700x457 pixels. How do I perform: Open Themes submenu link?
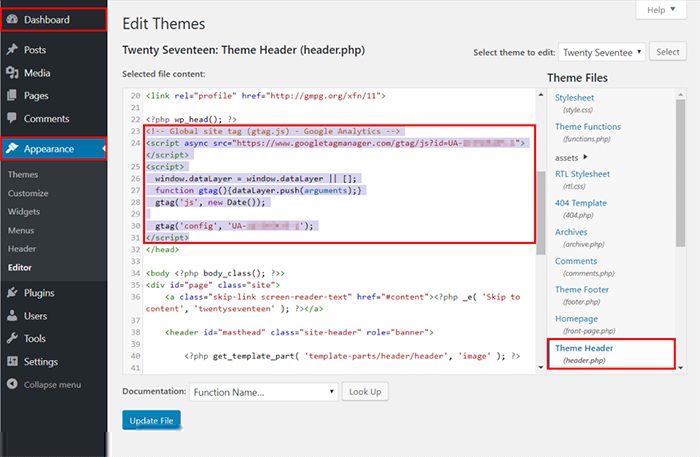[23, 174]
